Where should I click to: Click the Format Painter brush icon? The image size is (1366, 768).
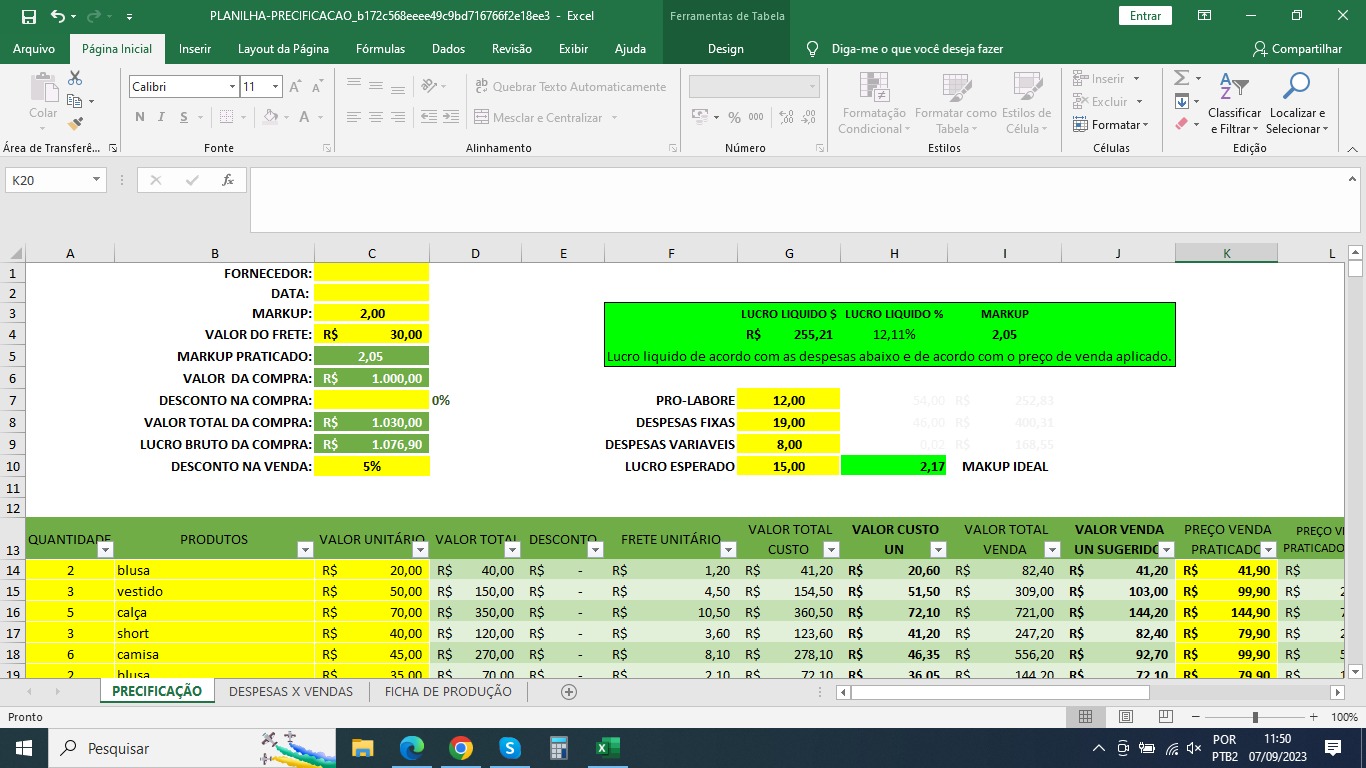[x=75, y=124]
